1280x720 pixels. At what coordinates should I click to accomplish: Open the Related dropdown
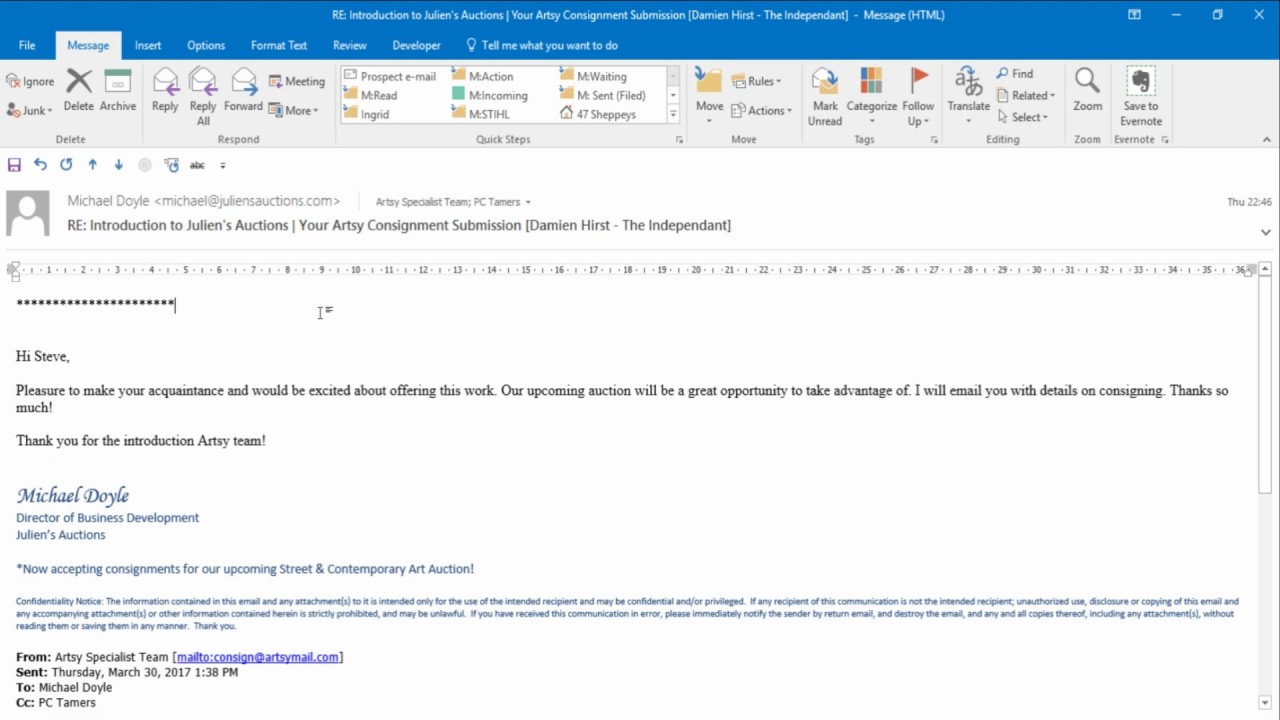[1025, 95]
